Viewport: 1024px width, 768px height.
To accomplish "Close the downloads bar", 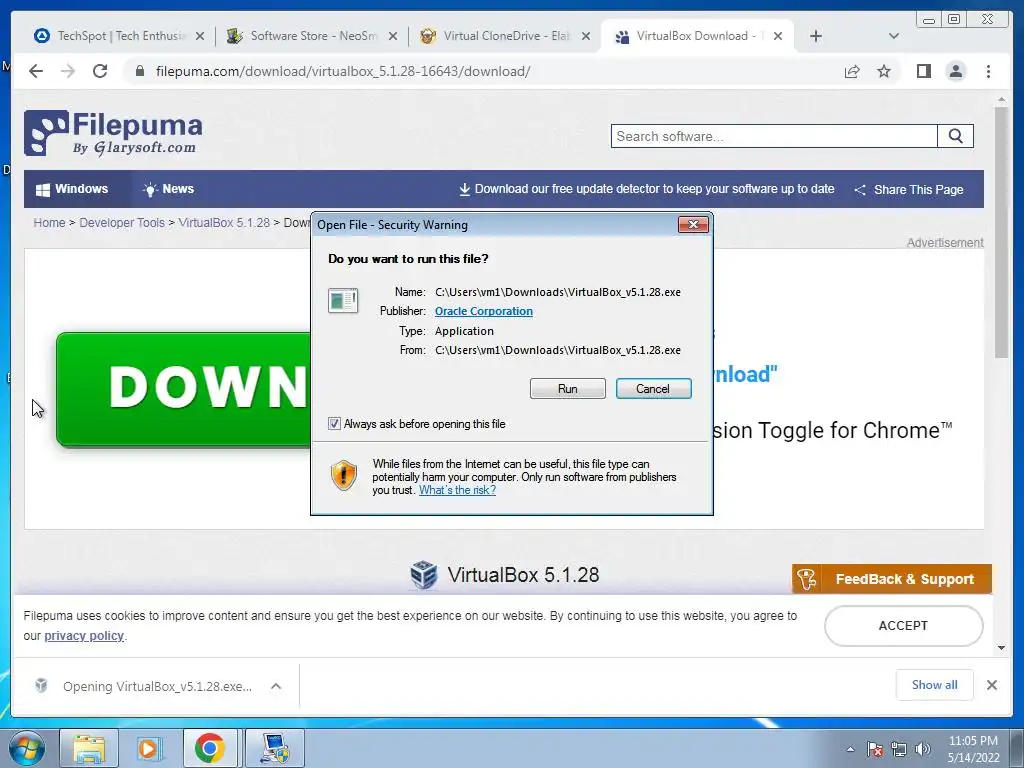I will tap(991, 685).
